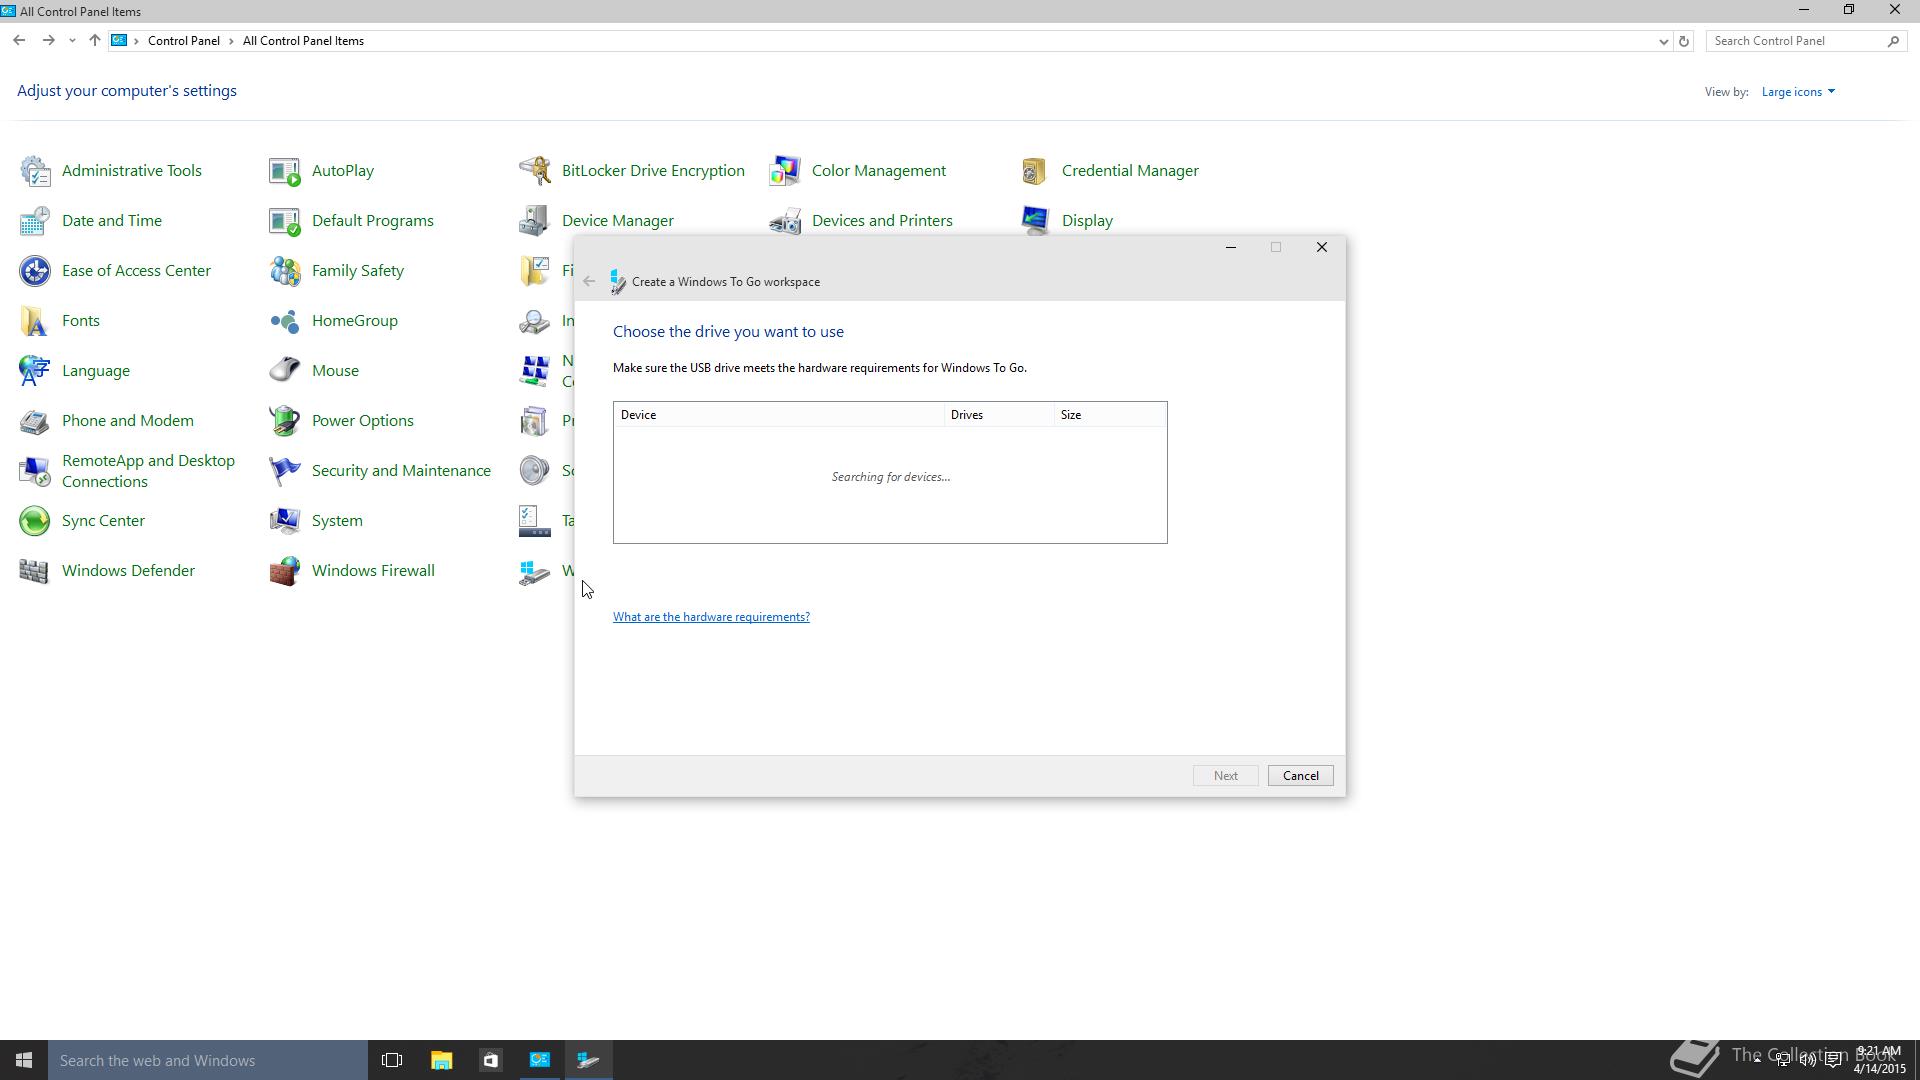Viewport: 1920px width, 1080px height.
Task: Open the Windows Firewall icon
Action: click(285, 571)
